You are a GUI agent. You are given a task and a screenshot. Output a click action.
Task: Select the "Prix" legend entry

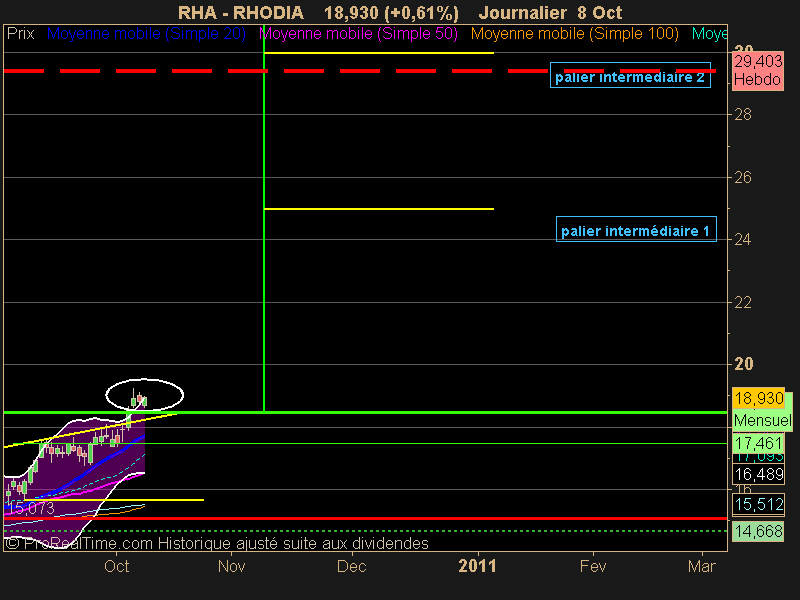(x=20, y=34)
